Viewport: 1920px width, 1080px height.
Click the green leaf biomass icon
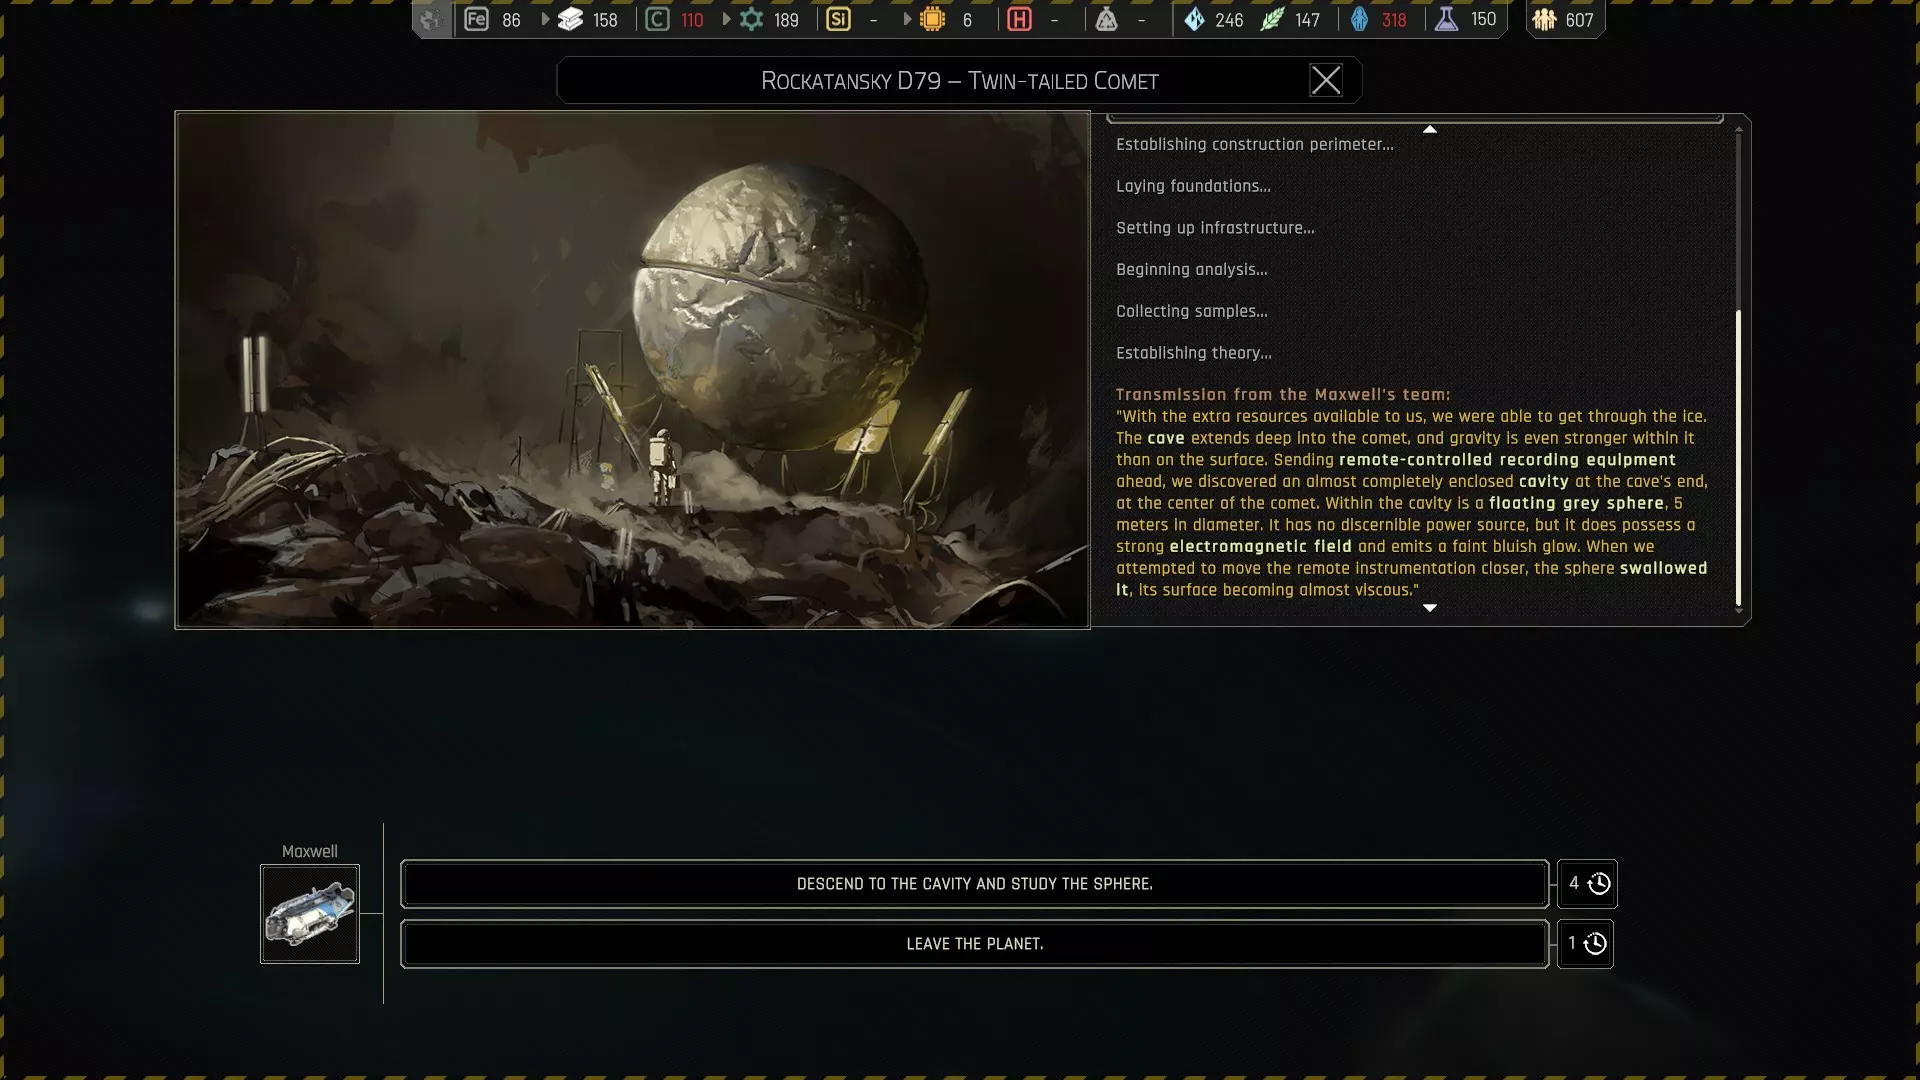click(x=1271, y=19)
